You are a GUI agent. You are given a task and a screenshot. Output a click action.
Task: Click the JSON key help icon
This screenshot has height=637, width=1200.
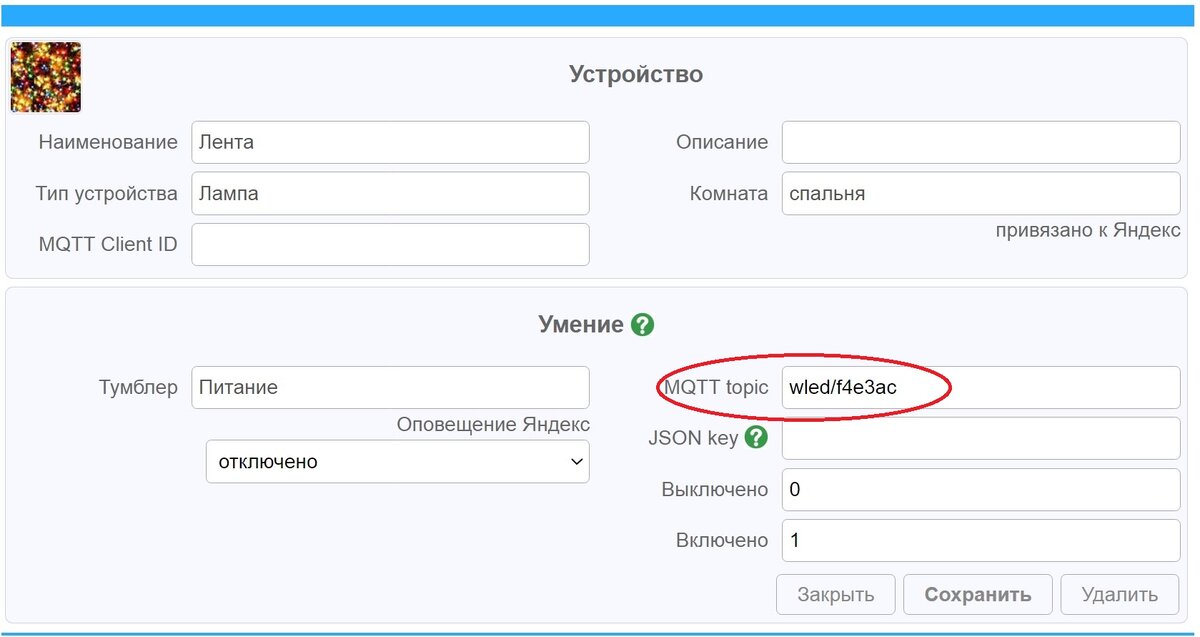[757, 437]
